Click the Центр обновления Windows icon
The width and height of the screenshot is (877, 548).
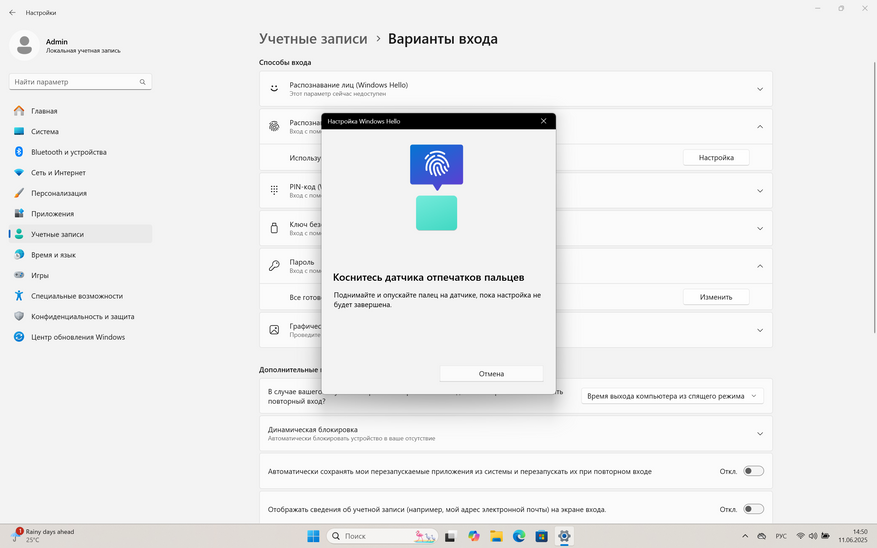[x=19, y=337]
